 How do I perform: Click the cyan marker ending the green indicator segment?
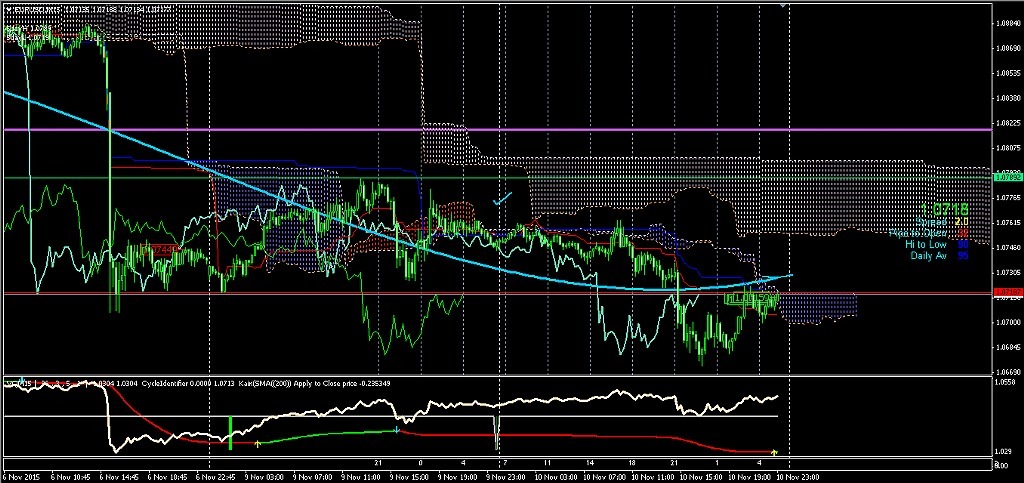pos(397,430)
